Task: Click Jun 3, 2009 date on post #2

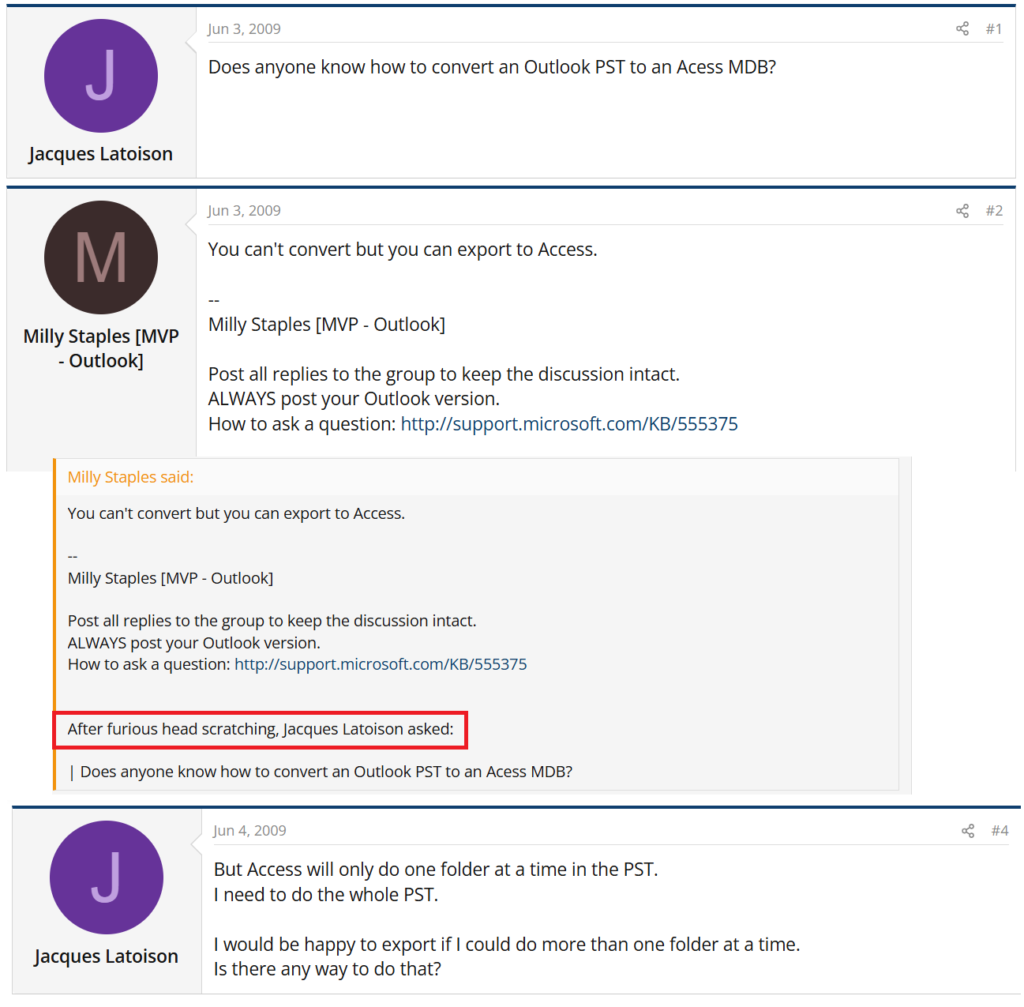Action: (244, 211)
